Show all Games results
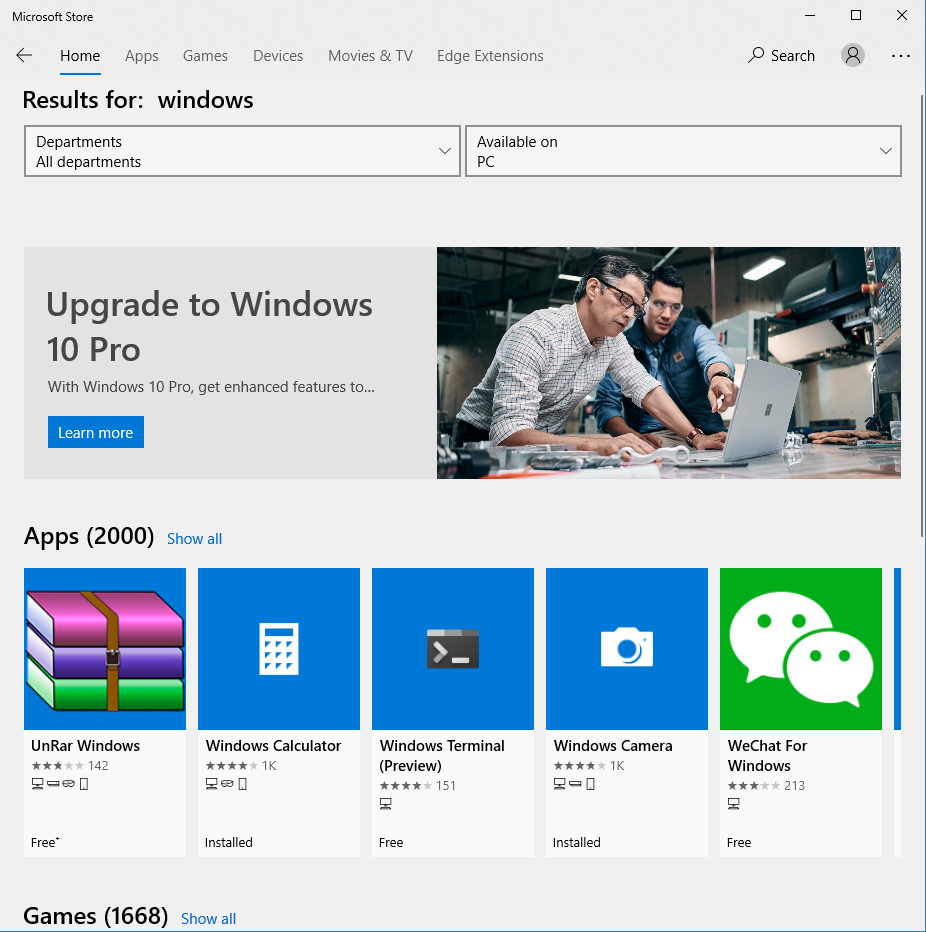The image size is (926, 932). [x=208, y=918]
